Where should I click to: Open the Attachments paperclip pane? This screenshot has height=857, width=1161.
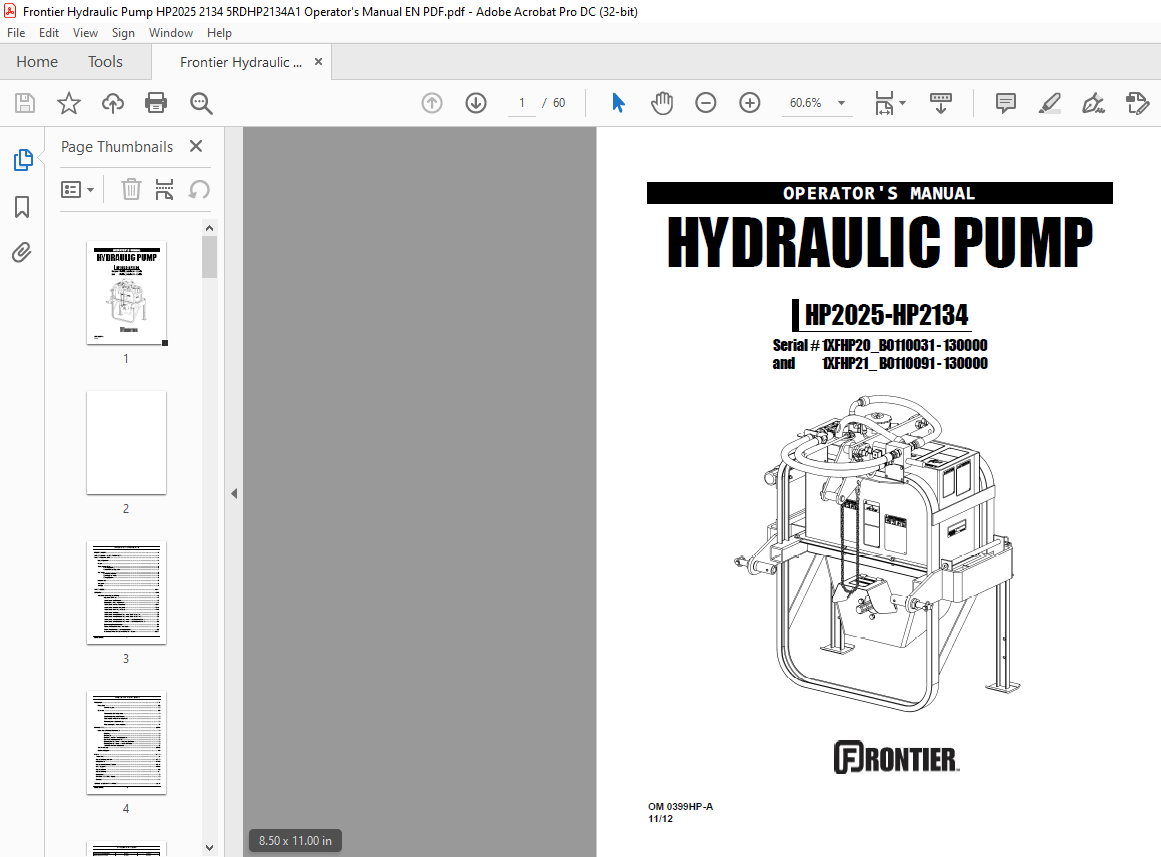pyautogui.click(x=22, y=253)
